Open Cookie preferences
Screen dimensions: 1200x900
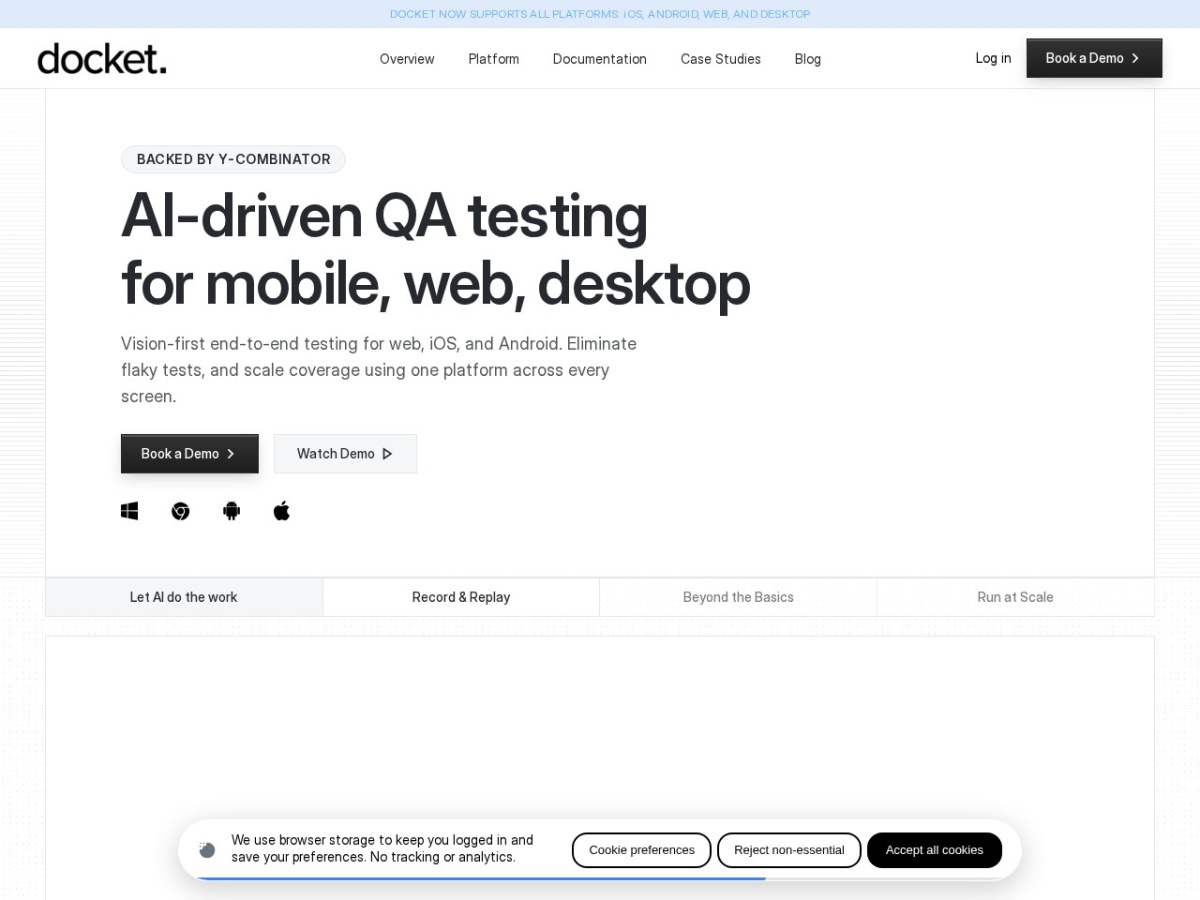[x=642, y=850]
